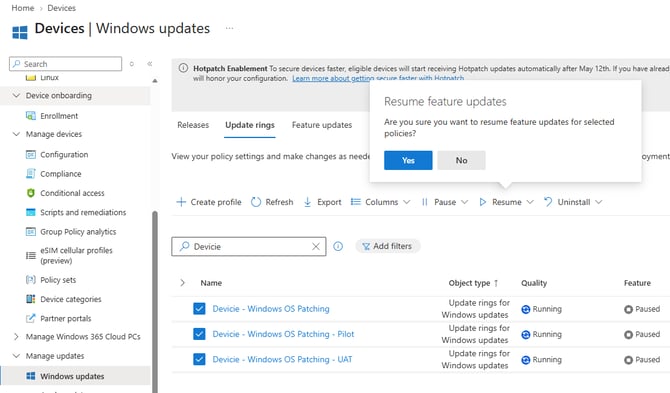Image resolution: width=670 pixels, height=393 pixels.
Task: Switch to the Releases tab
Action: [x=193, y=125]
